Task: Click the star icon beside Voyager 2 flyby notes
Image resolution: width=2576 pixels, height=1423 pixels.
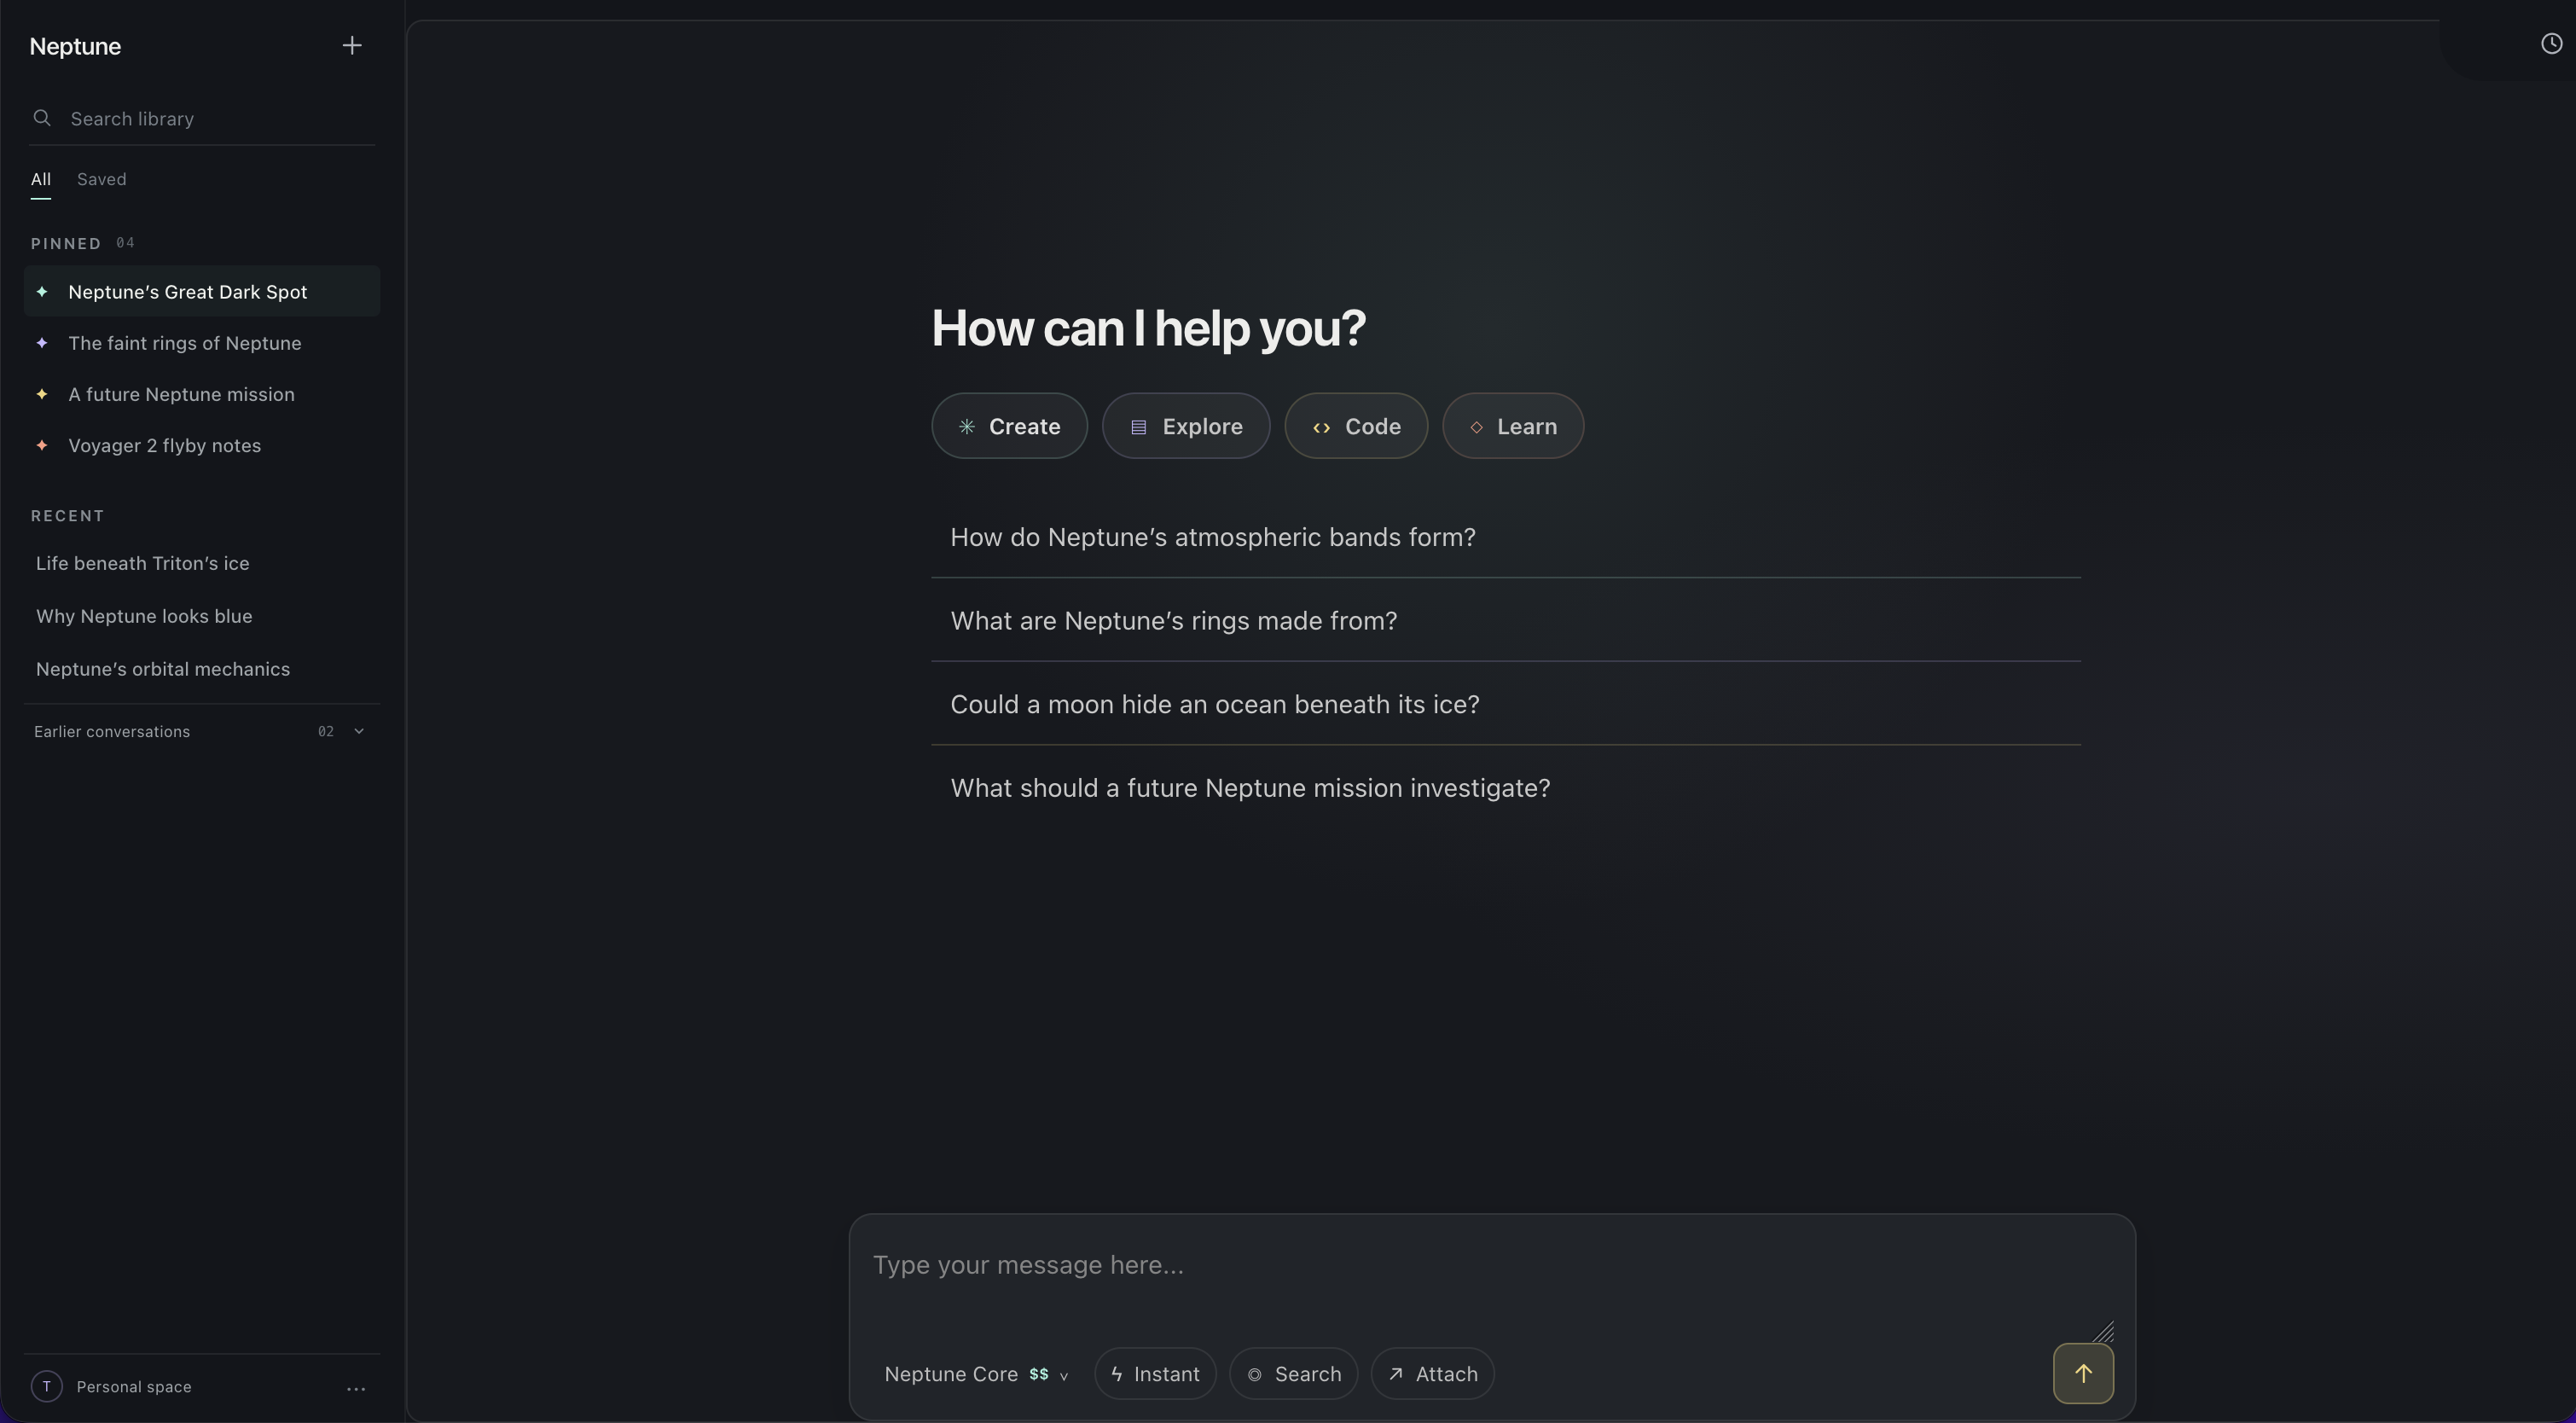Action: click(42, 445)
